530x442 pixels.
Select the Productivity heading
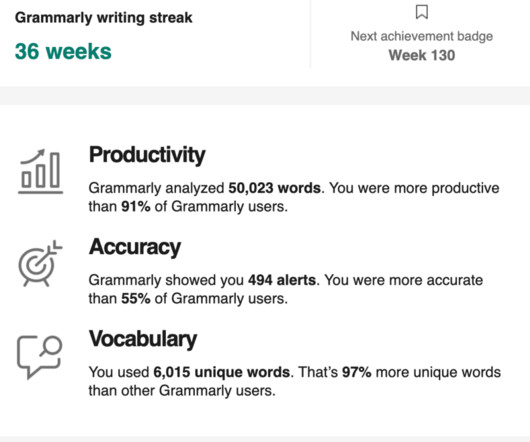click(x=147, y=155)
